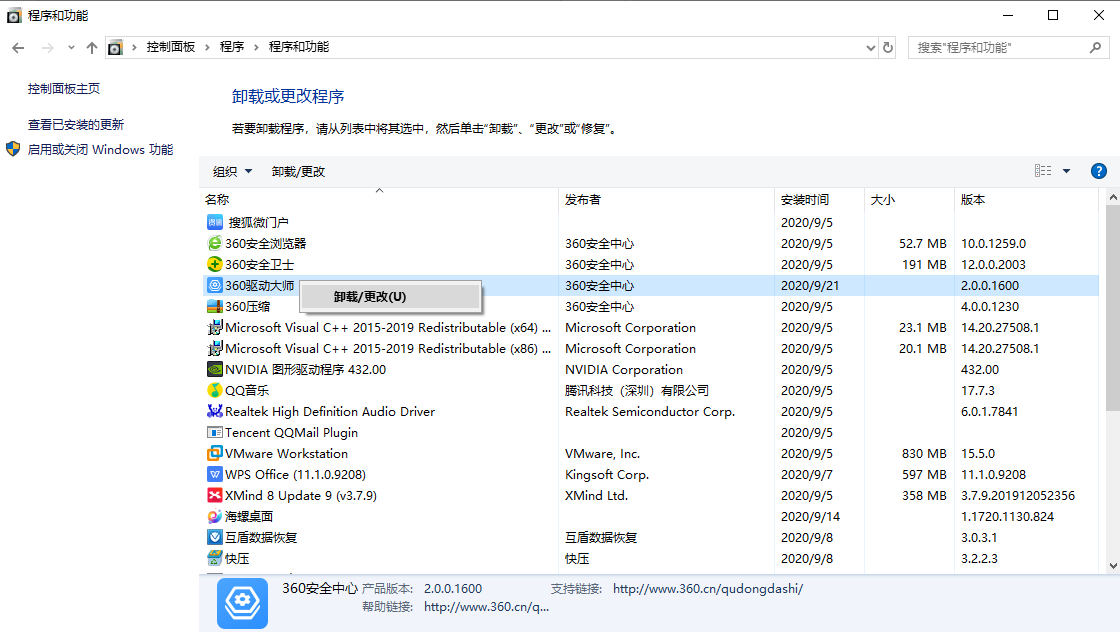Sort list by 版本 column header
Screen dimensions: 1120x632
[x=1026, y=199]
